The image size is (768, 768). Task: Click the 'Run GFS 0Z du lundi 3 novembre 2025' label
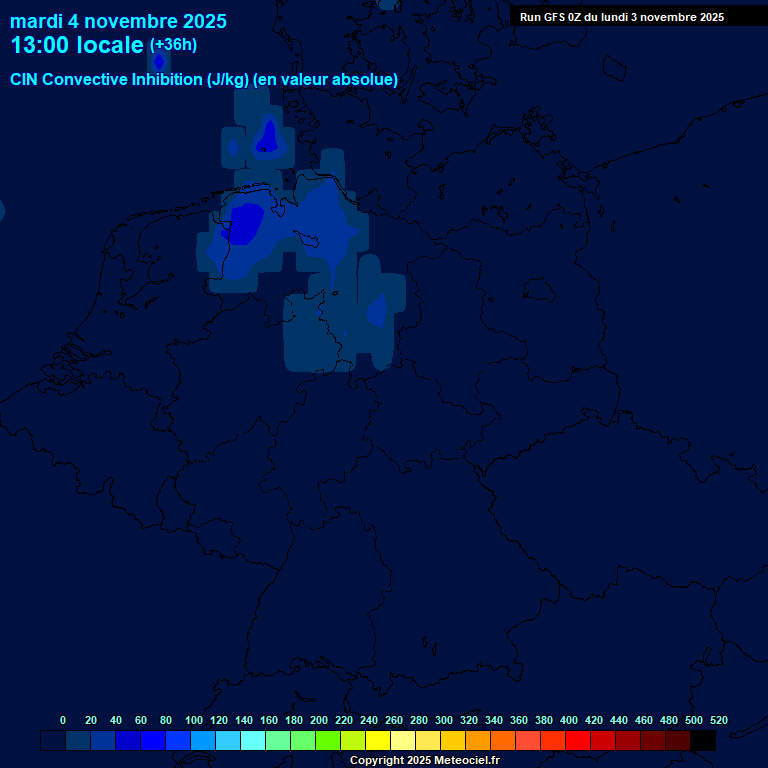[622, 17]
